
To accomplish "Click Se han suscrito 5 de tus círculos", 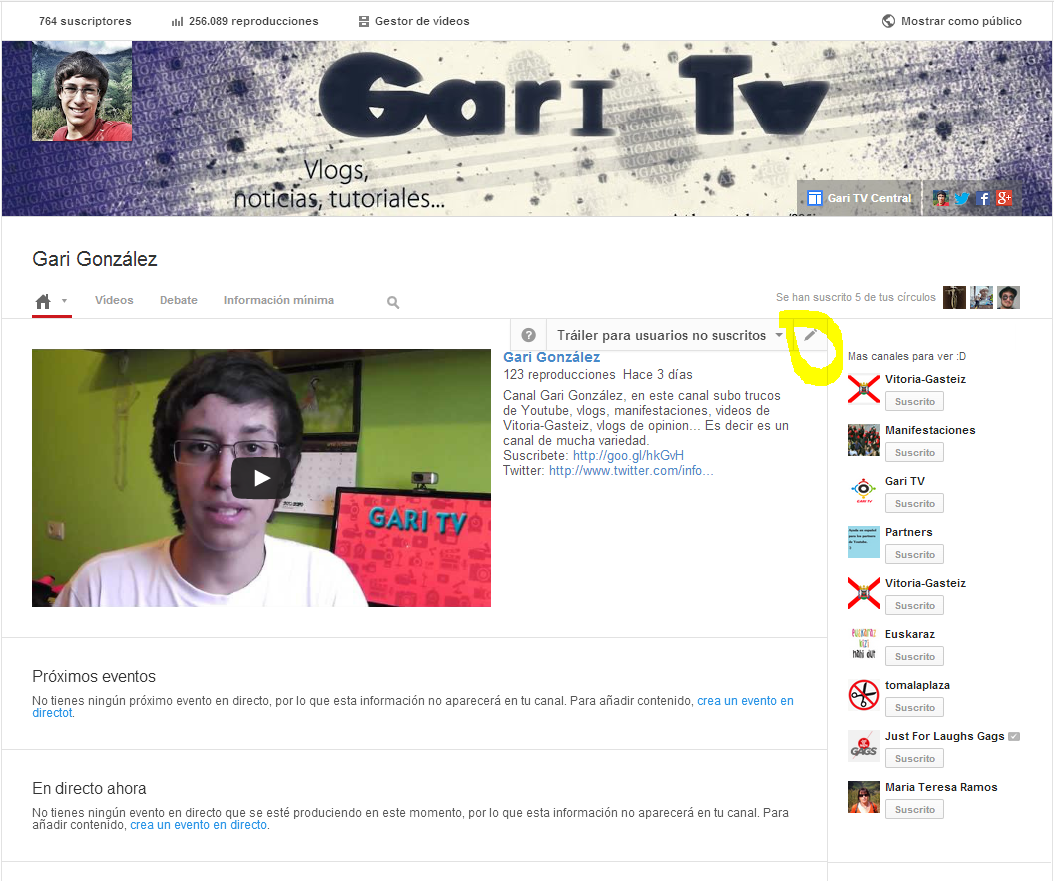I will coord(856,297).
